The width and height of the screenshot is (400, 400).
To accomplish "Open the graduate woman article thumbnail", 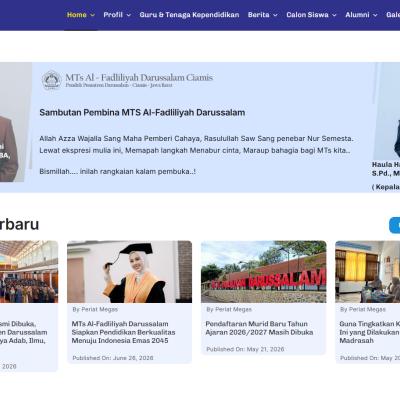I will coord(129,272).
